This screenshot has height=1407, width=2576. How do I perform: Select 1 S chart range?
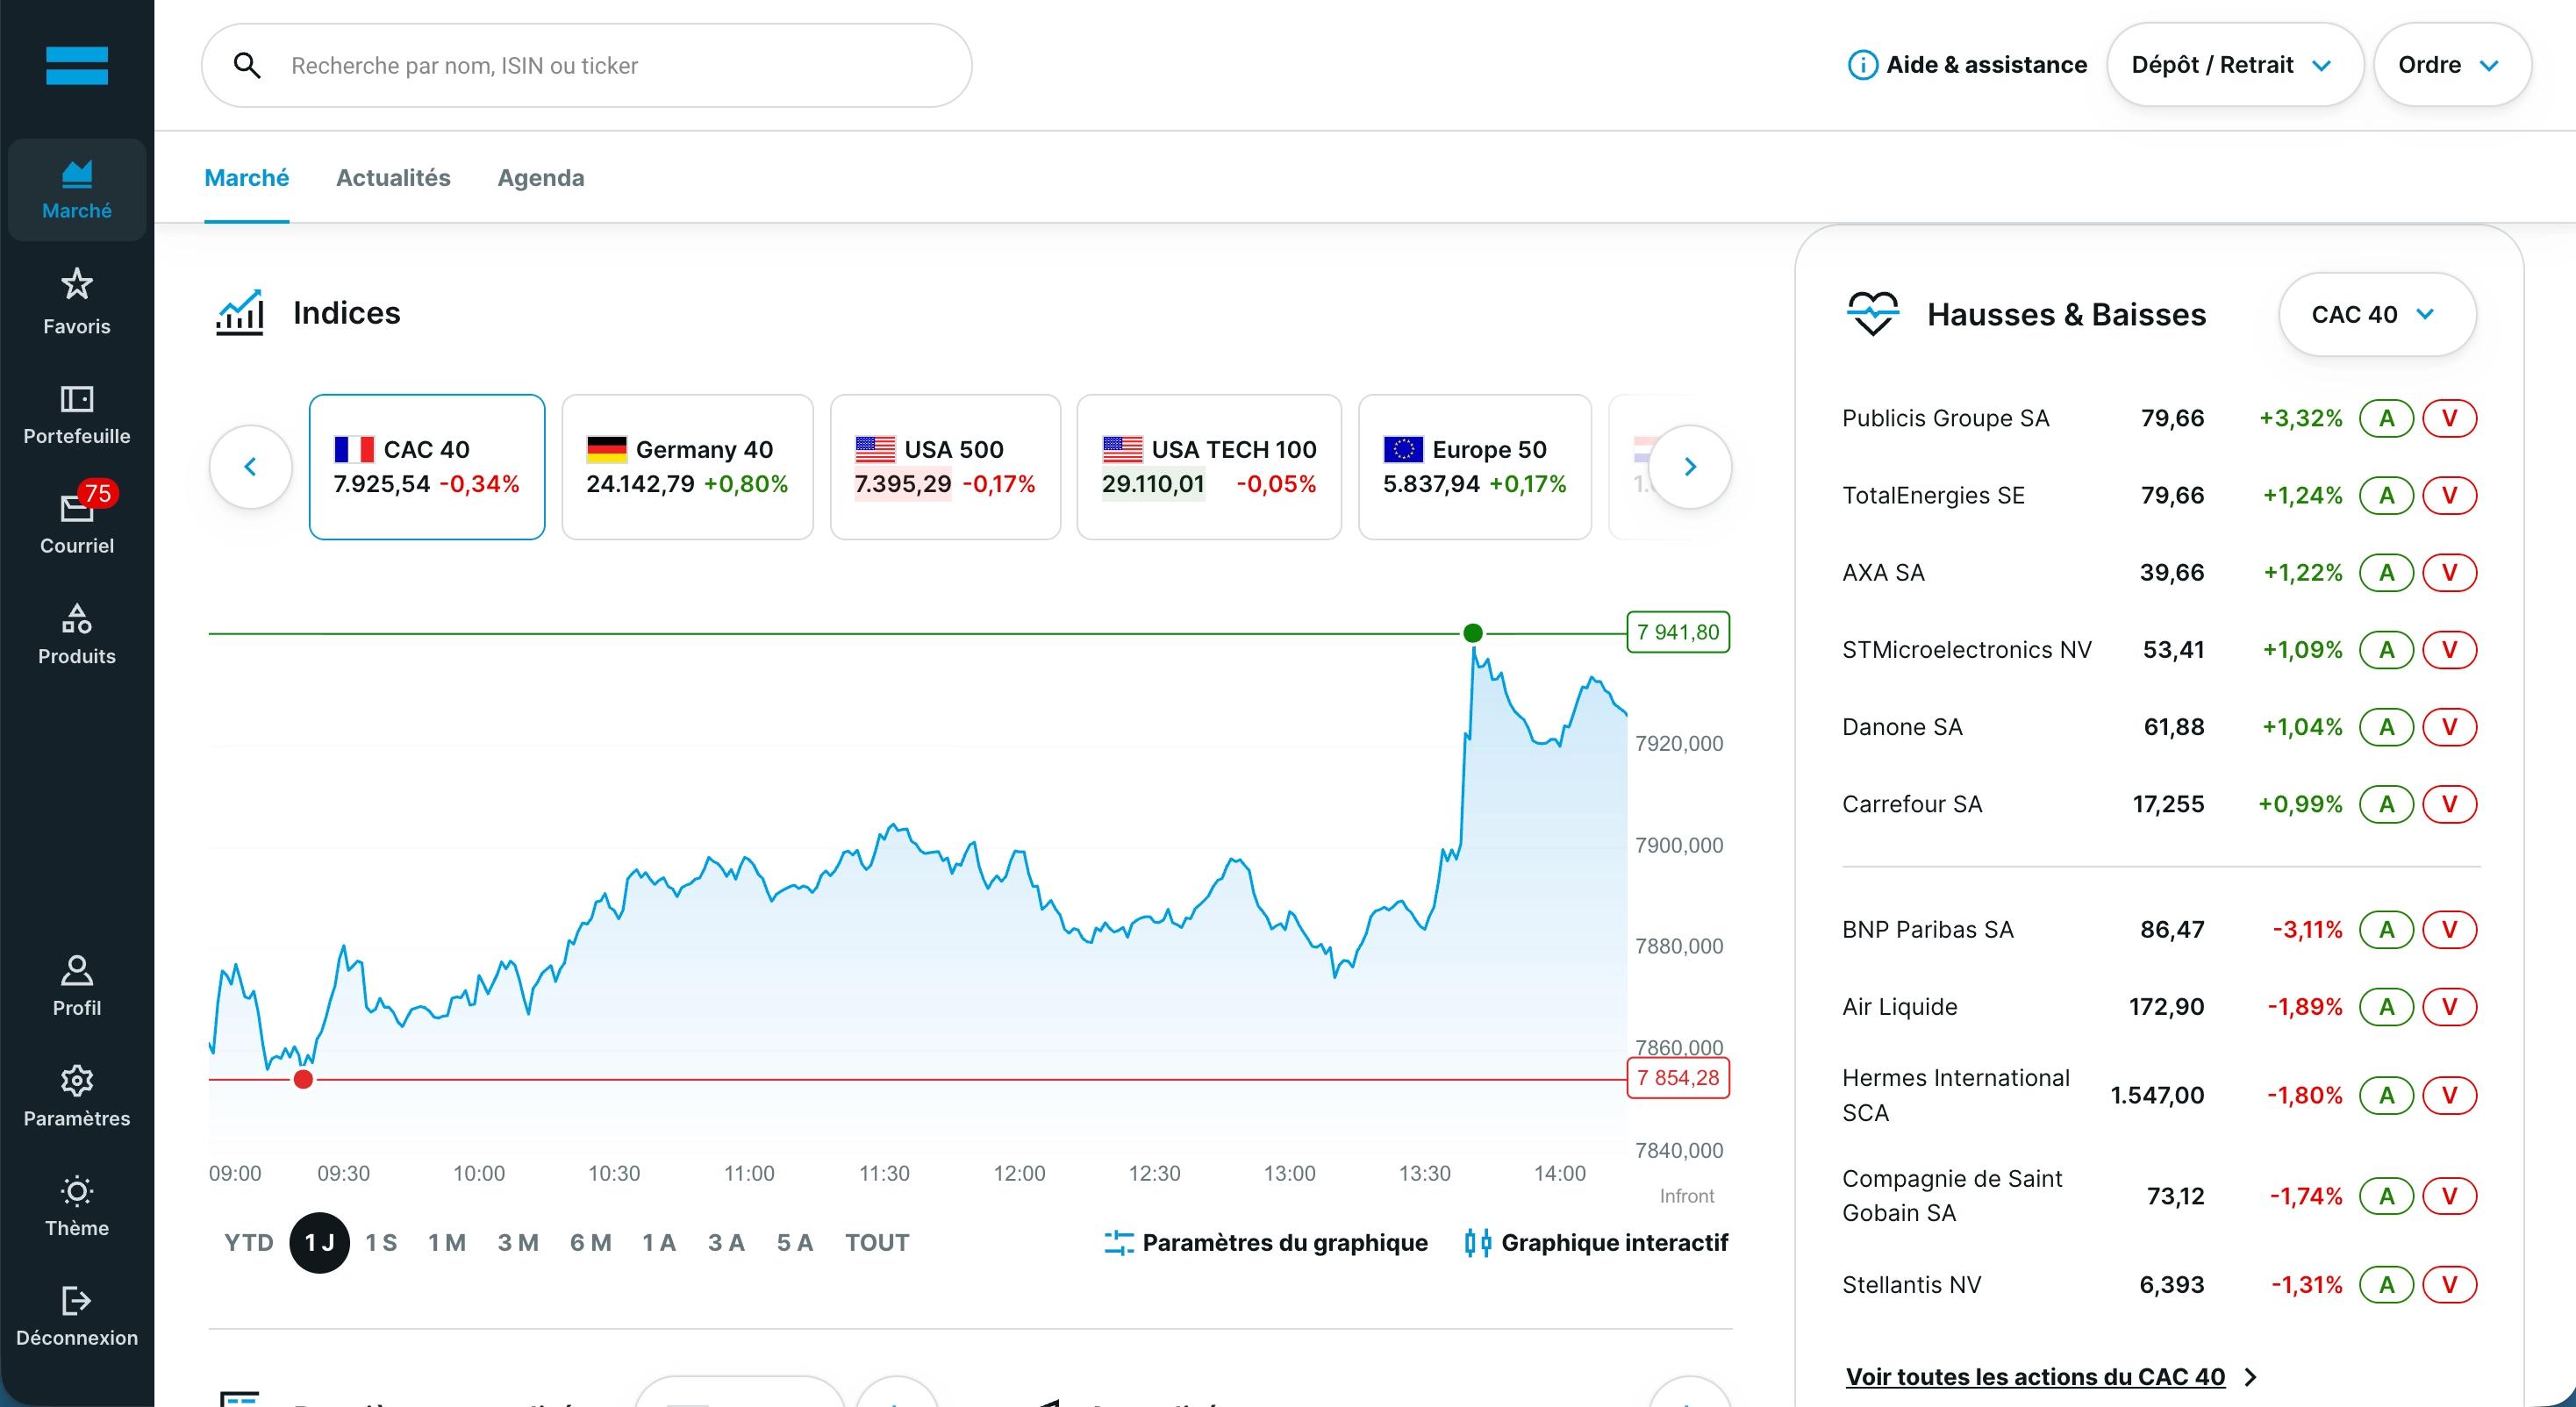click(381, 1243)
